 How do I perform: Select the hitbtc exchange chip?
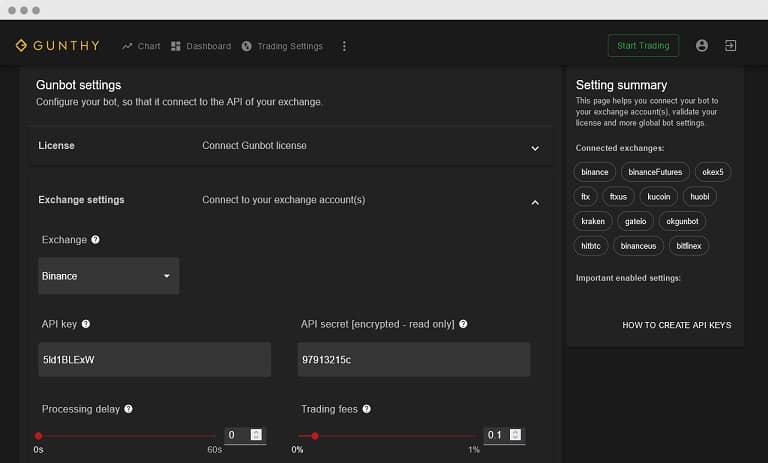pyautogui.click(x=591, y=245)
